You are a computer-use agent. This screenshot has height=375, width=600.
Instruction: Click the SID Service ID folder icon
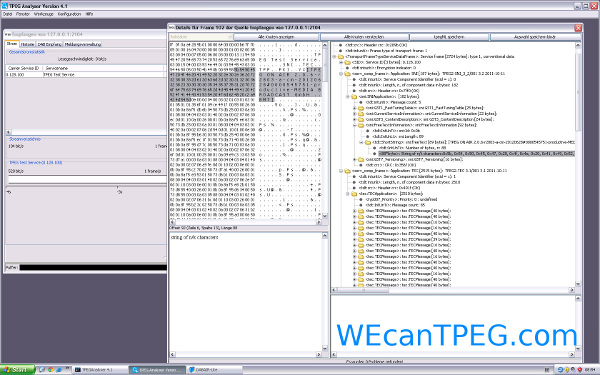(347, 62)
